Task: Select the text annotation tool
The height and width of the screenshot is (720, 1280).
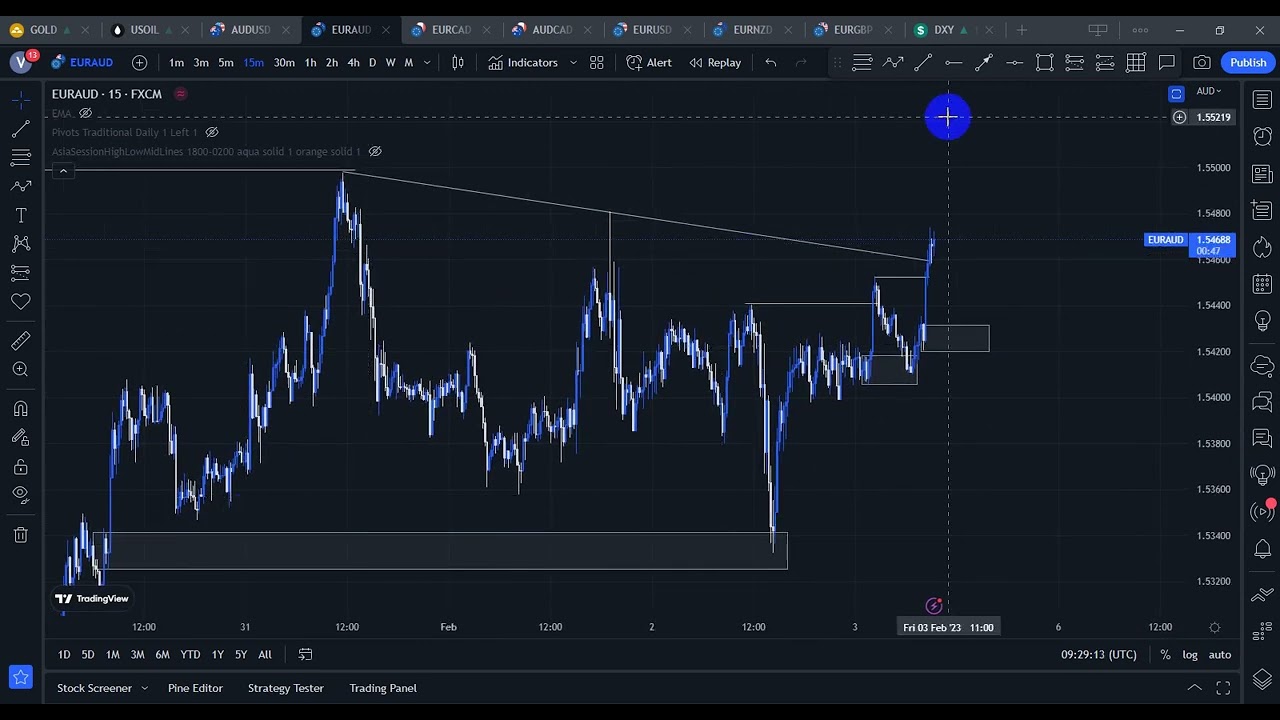Action: point(20,215)
